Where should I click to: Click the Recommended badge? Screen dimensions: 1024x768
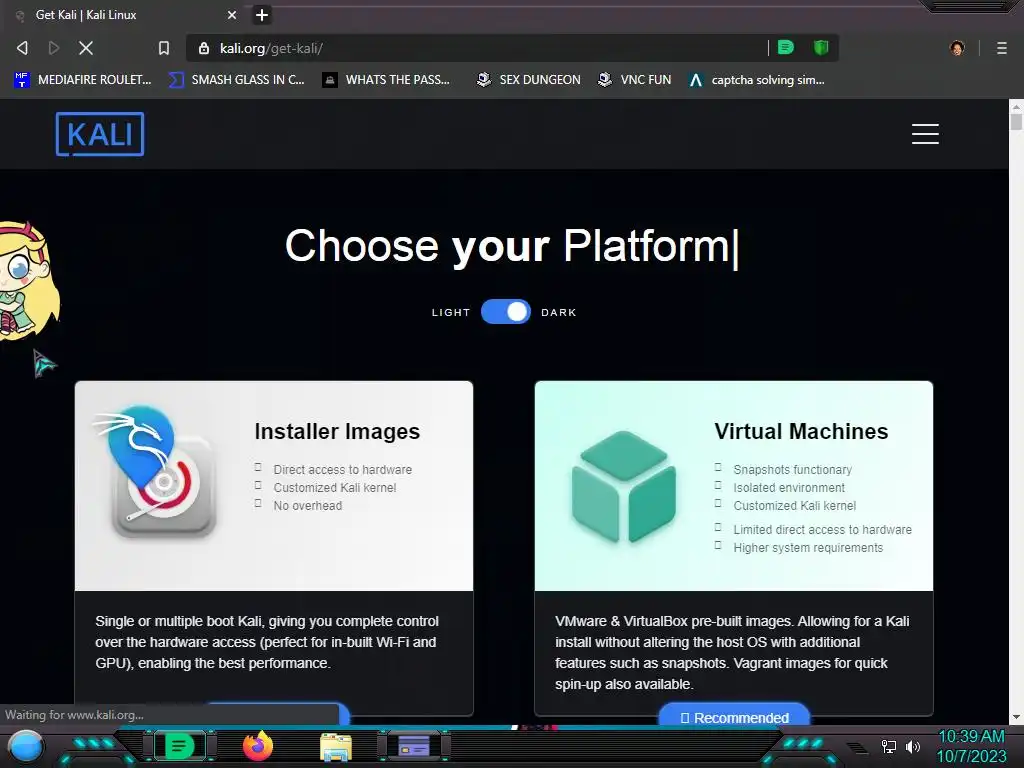(734, 716)
